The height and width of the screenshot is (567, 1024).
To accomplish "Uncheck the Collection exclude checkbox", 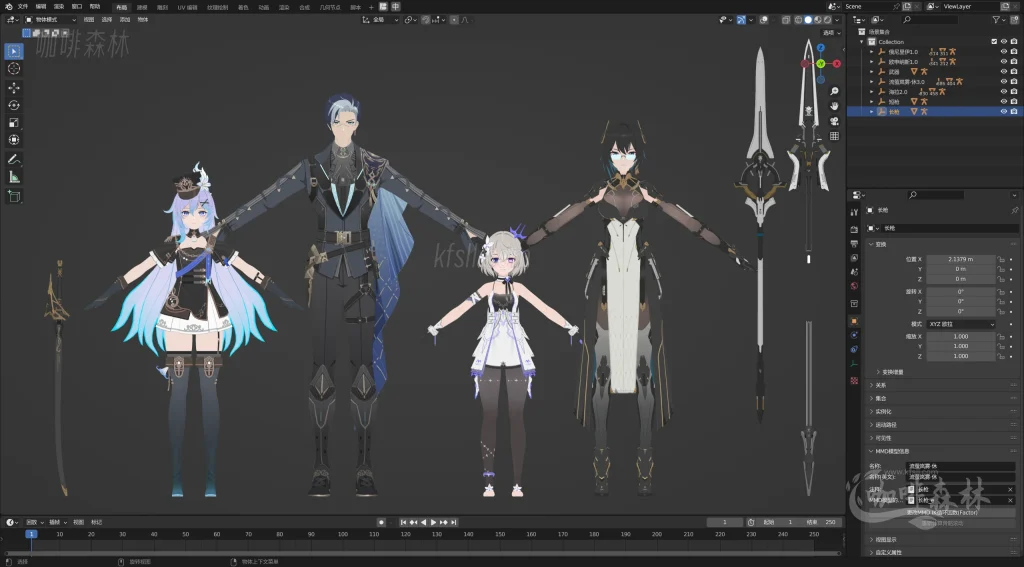I will (994, 42).
